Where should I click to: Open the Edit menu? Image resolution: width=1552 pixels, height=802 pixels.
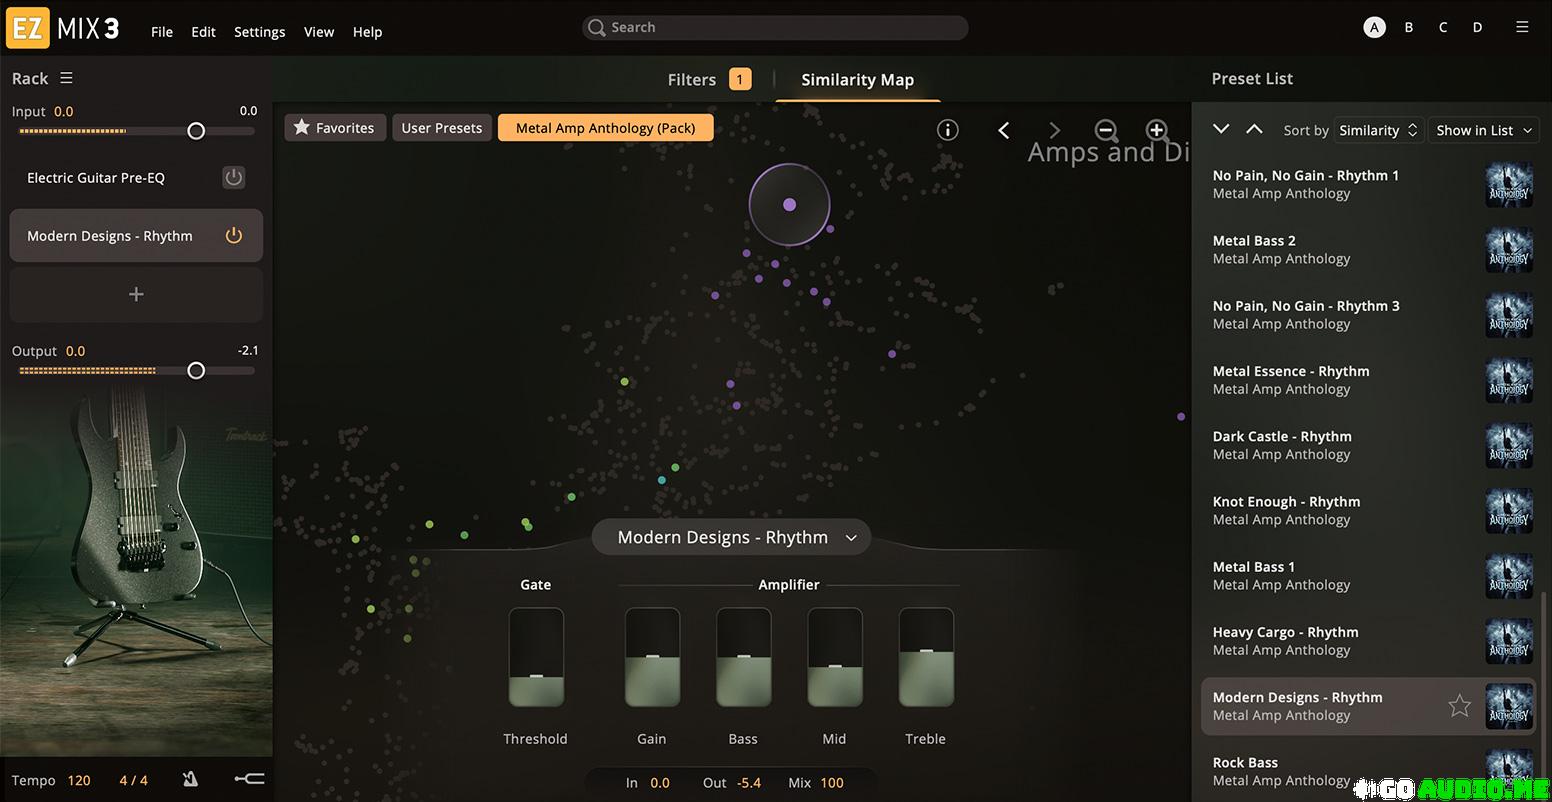point(204,32)
